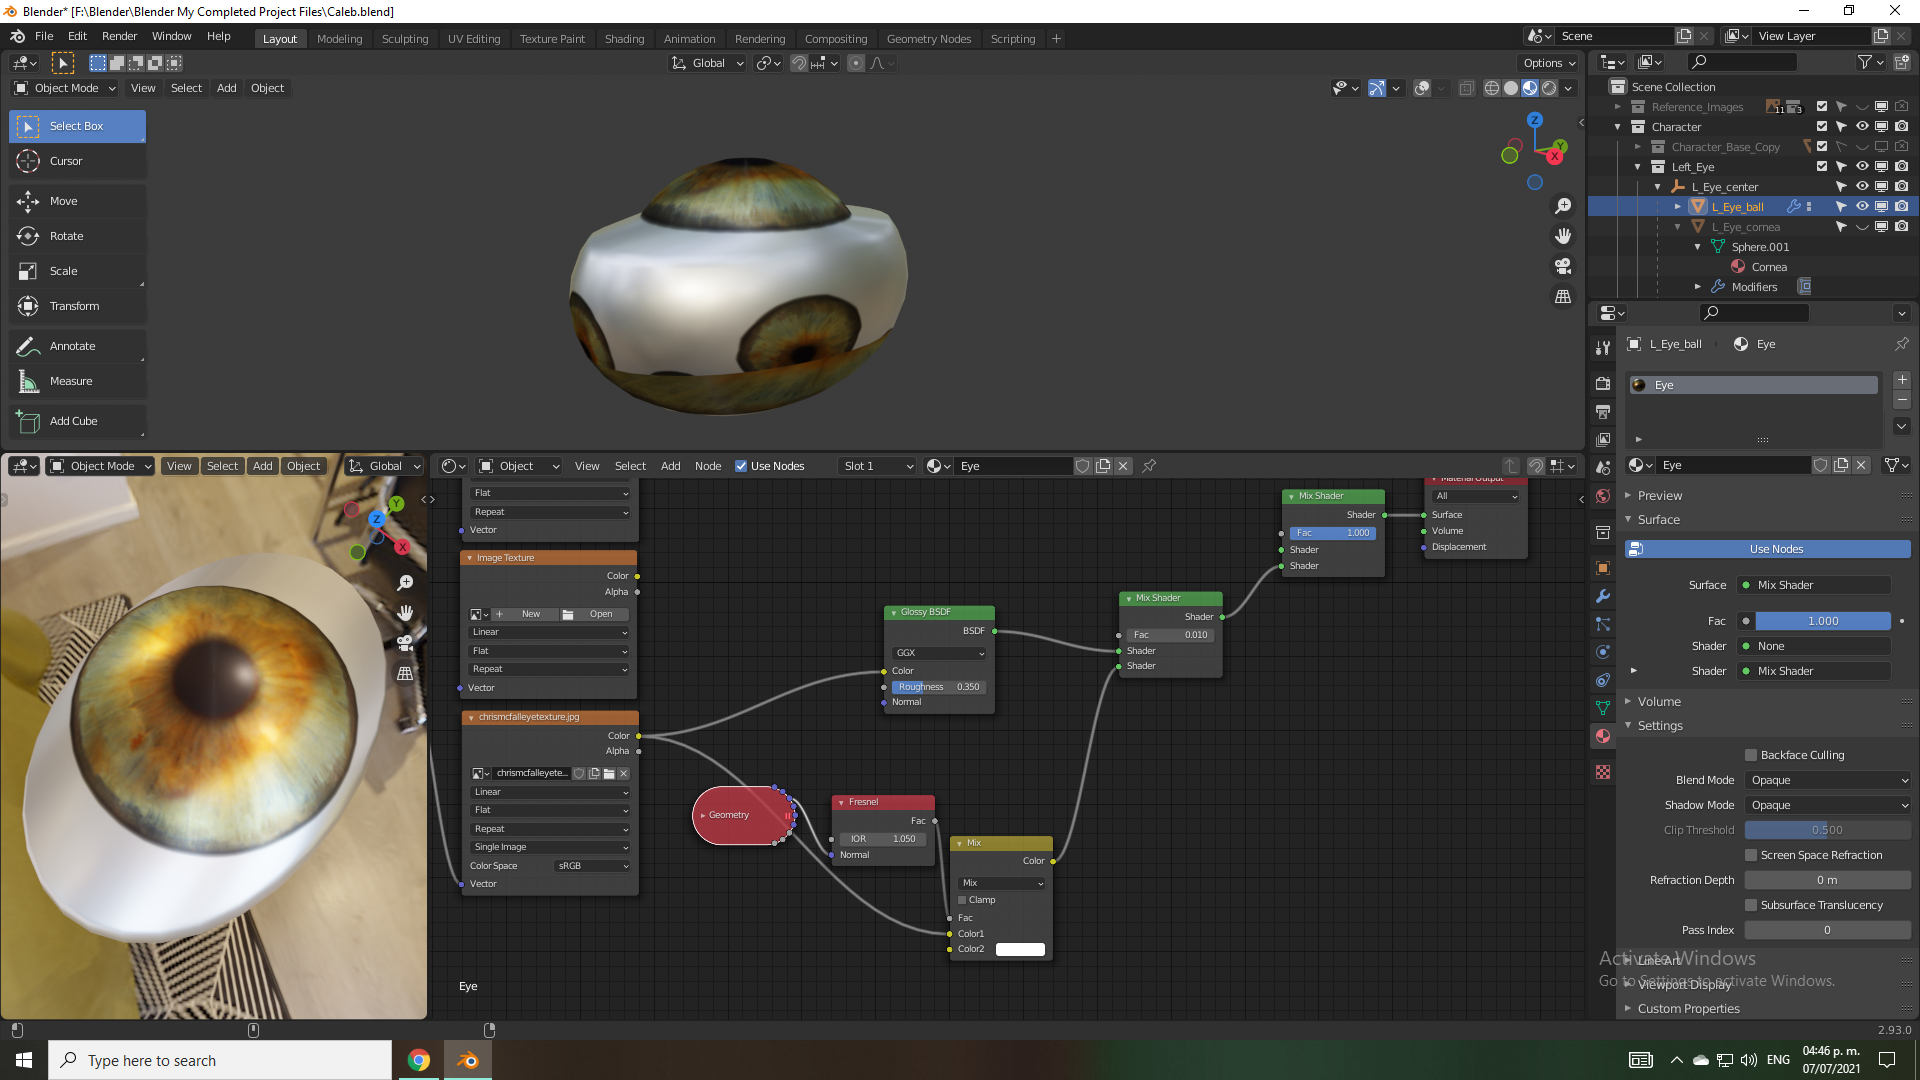The width and height of the screenshot is (1920, 1080).
Task: Click the Annotate tool icon
Action: [29, 346]
